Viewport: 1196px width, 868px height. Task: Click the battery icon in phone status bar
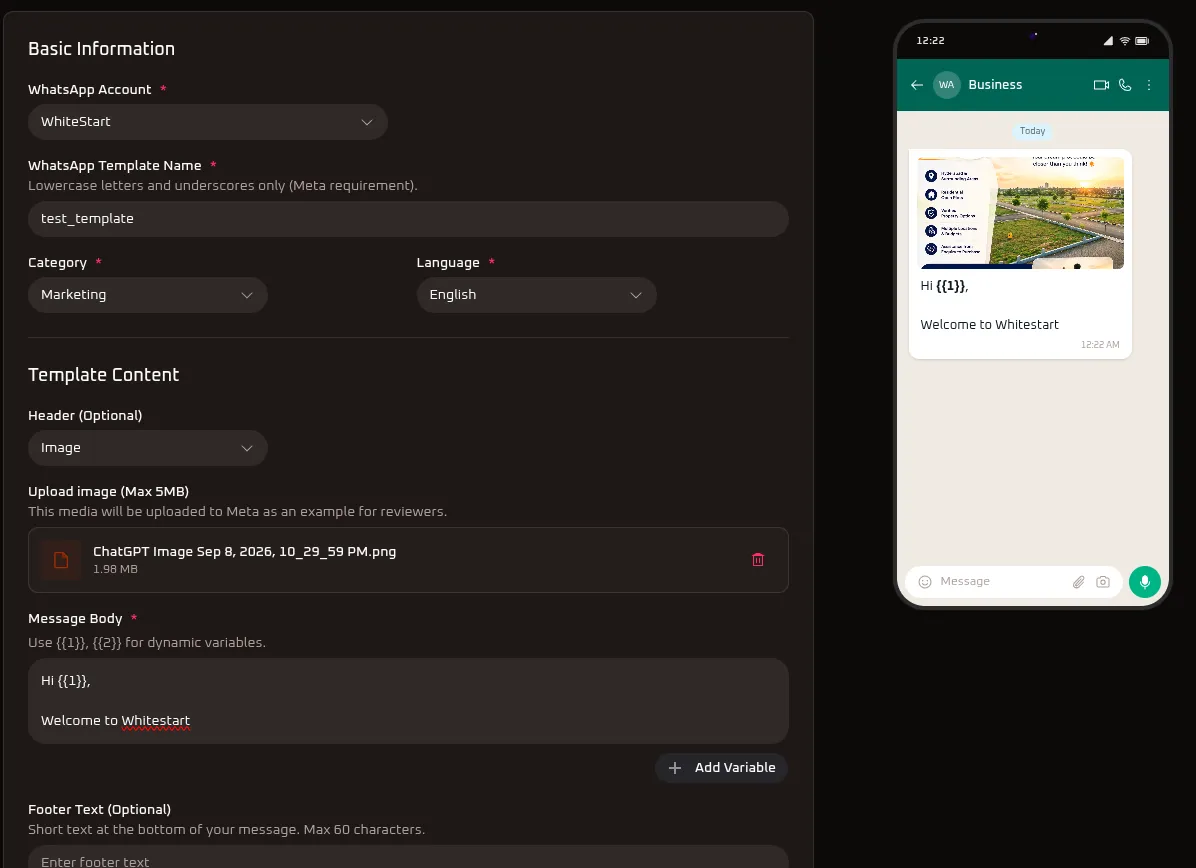pyautogui.click(x=1142, y=41)
